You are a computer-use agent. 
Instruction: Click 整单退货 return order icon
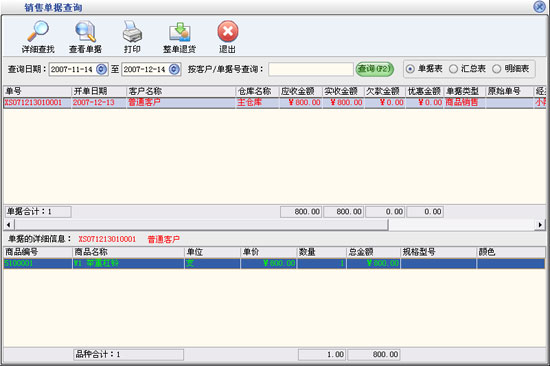[x=179, y=36]
